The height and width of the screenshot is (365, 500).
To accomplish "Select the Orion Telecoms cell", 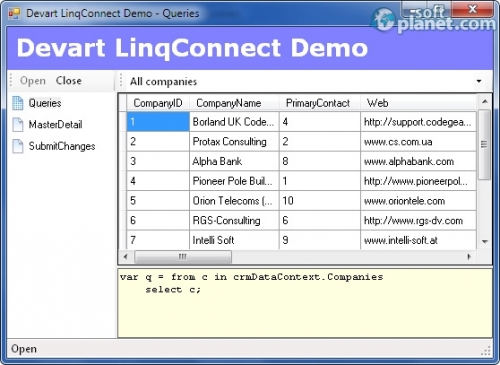I will point(234,201).
